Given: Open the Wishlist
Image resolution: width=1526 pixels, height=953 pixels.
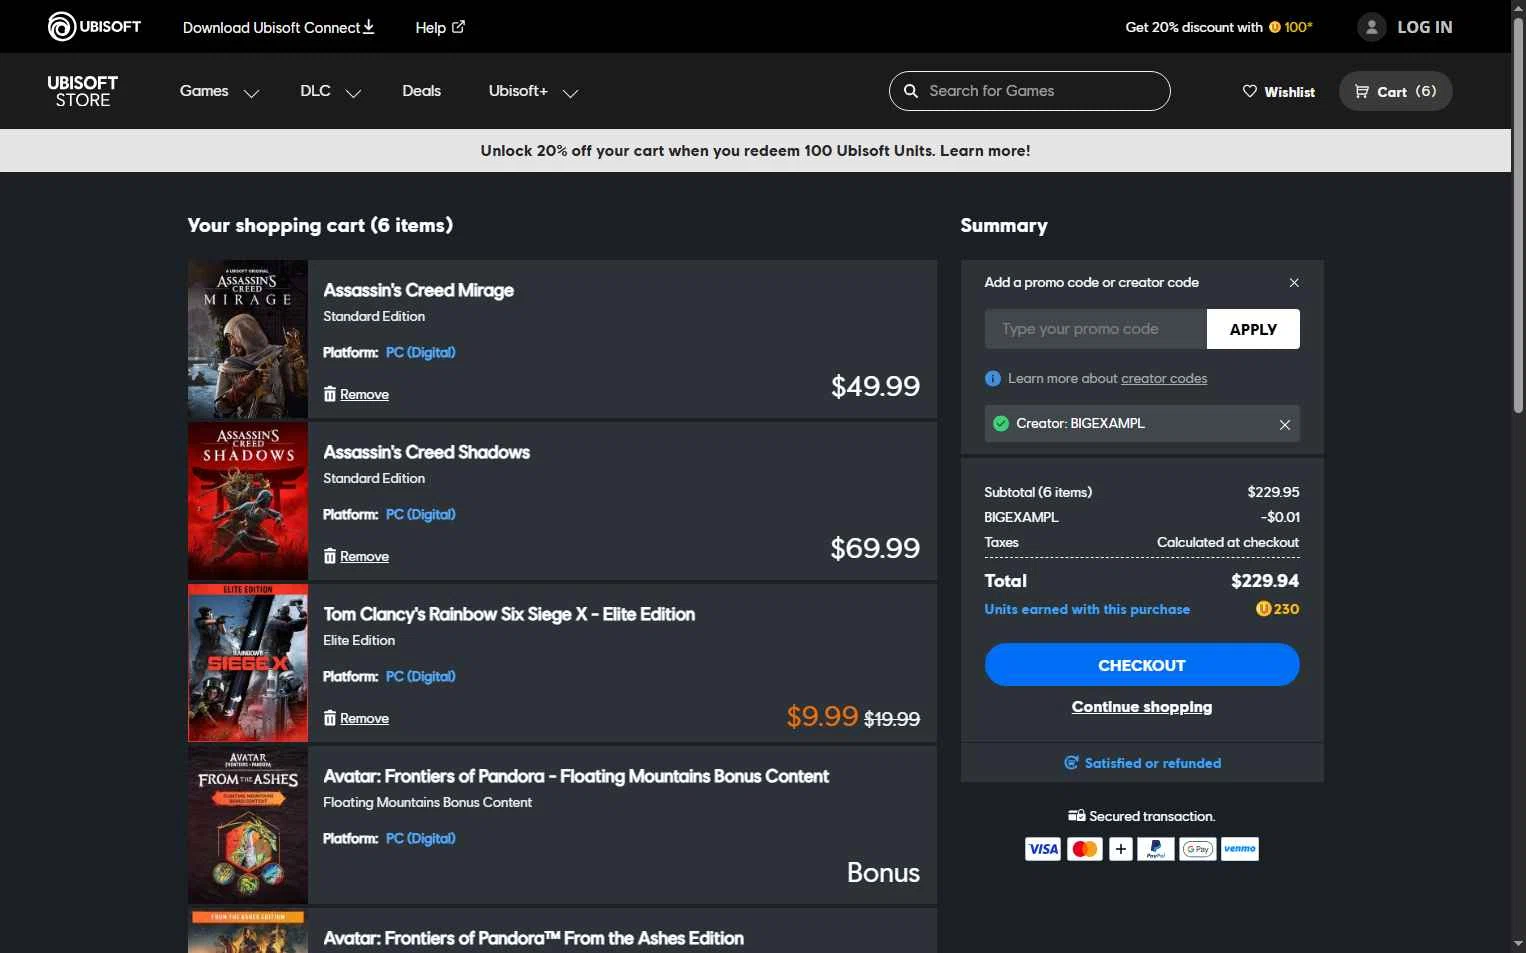Looking at the screenshot, I should pos(1279,92).
